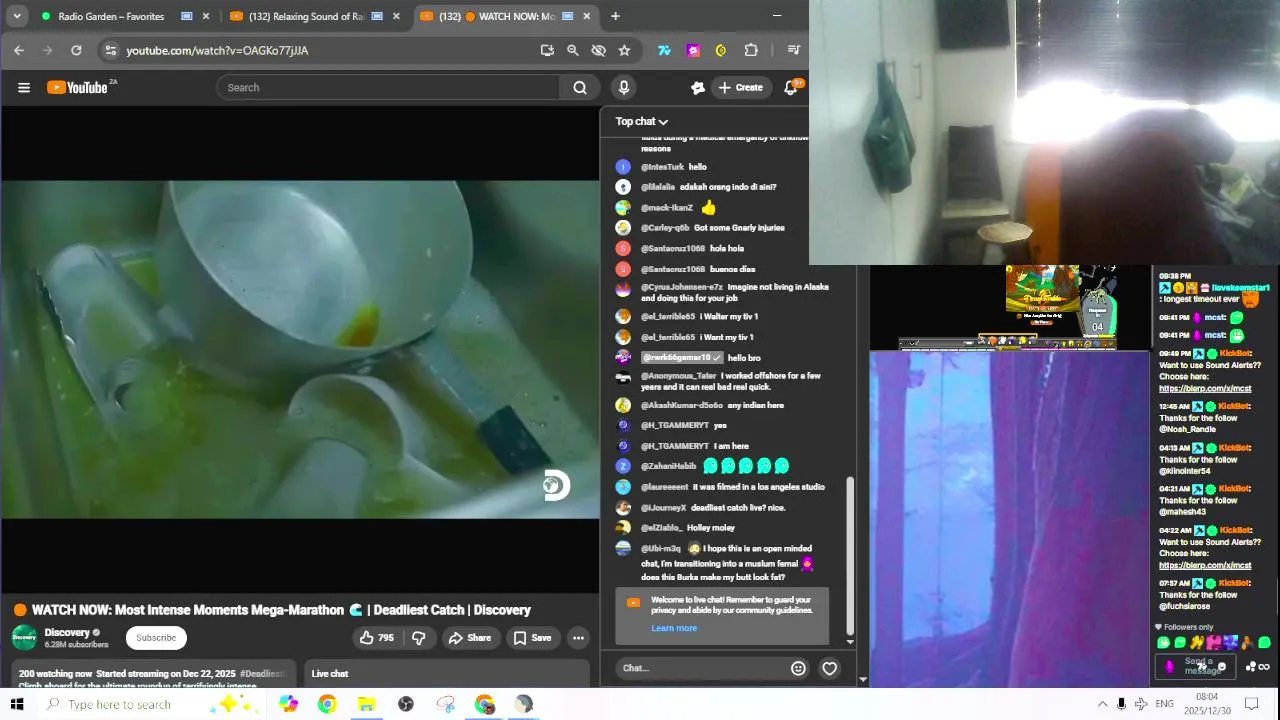Viewport: 1280px width, 720px height.
Task: Open the taskbar microphone tray icon
Action: 1122,704
